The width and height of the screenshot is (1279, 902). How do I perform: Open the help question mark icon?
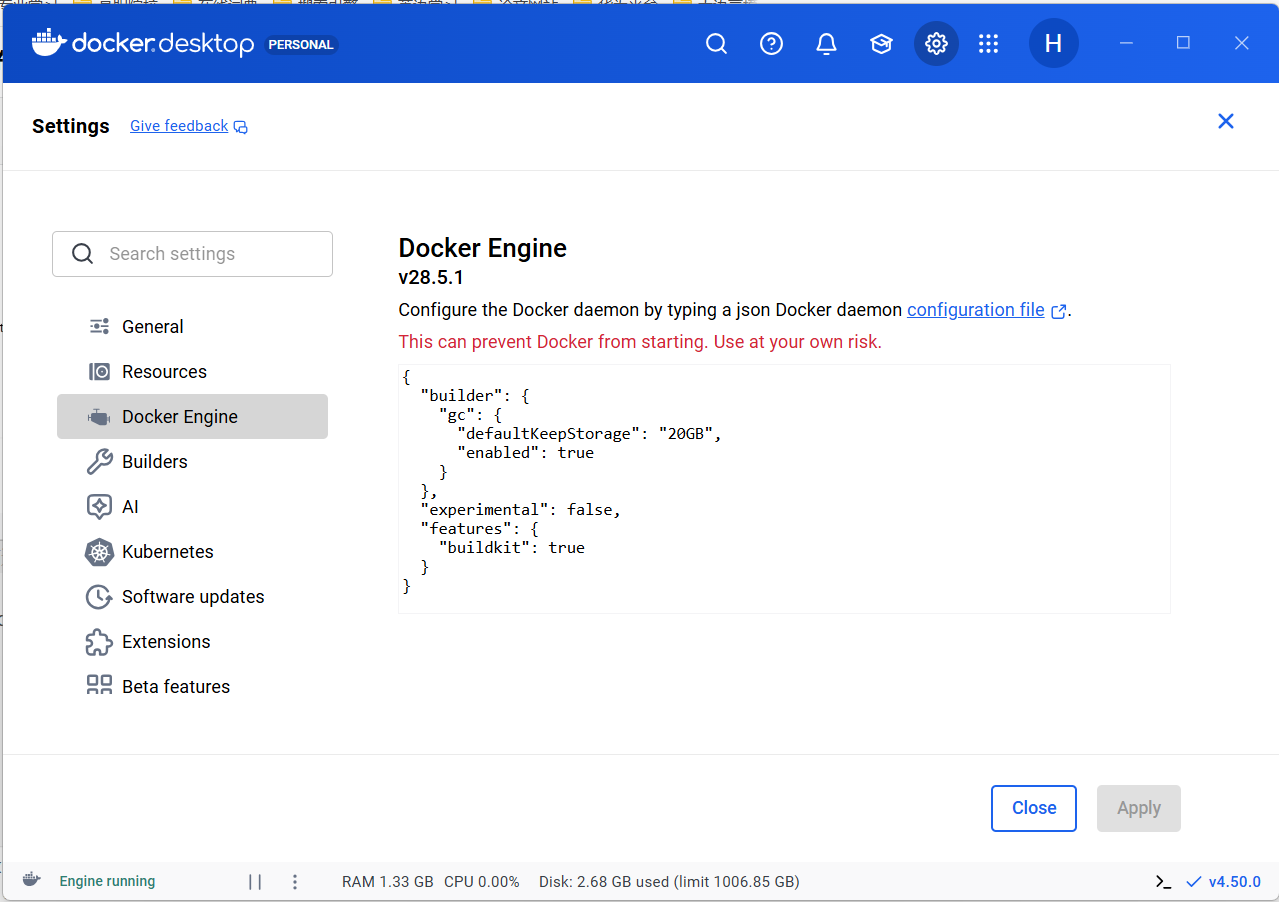click(771, 44)
